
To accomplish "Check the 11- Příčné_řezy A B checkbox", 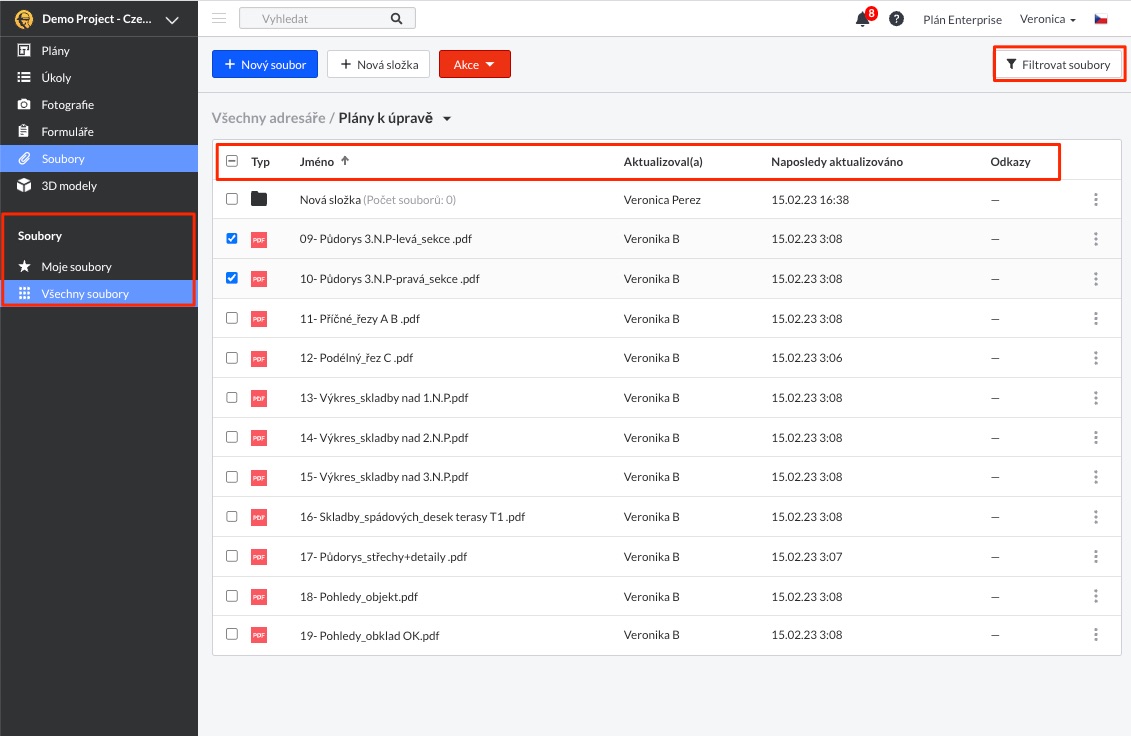I will [x=232, y=317].
